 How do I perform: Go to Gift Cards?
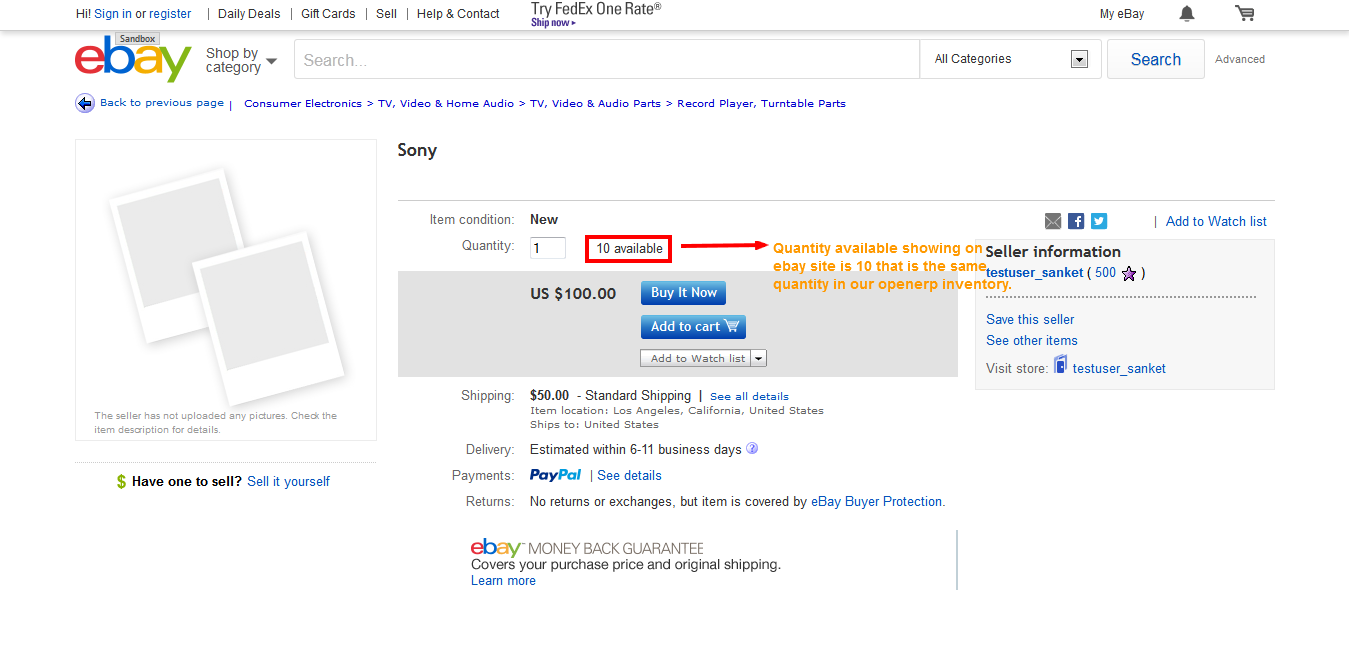click(x=328, y=14)
